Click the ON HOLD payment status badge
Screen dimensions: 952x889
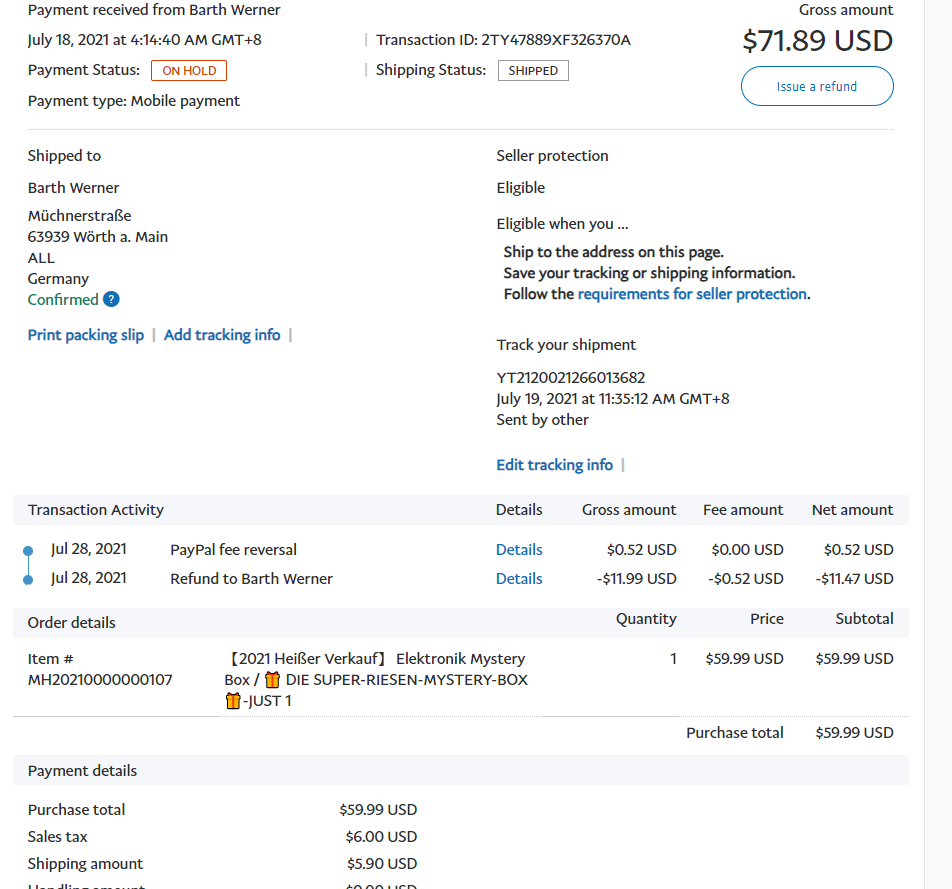189,71
